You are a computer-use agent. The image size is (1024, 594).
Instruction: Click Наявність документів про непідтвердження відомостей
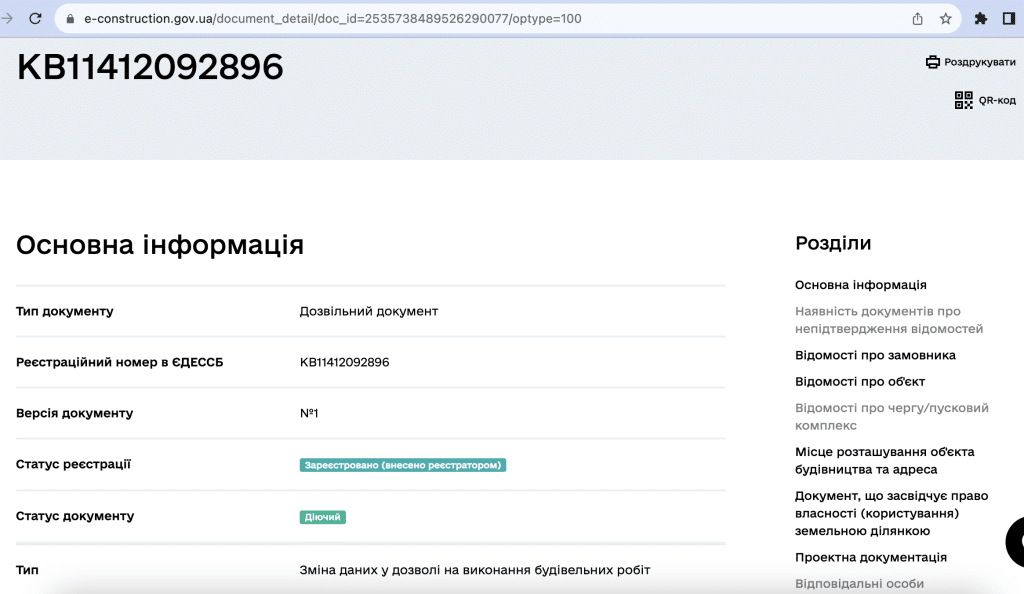pyautogui.click(x=888, y=320)
